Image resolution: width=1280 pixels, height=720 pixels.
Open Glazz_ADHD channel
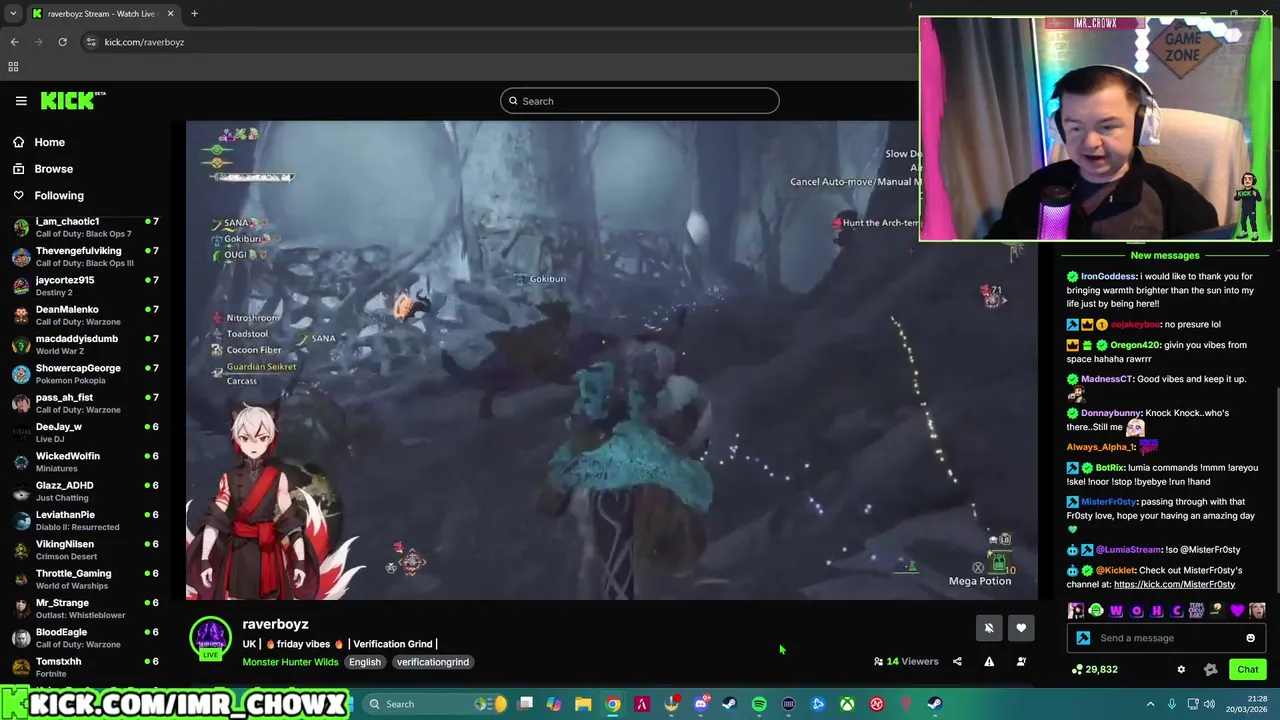point(85,491)
